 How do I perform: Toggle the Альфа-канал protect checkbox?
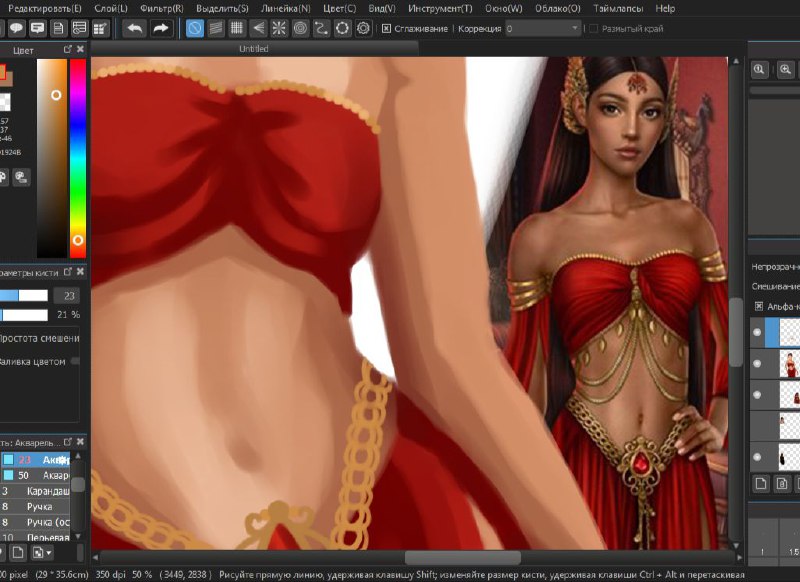click(759, 306)
